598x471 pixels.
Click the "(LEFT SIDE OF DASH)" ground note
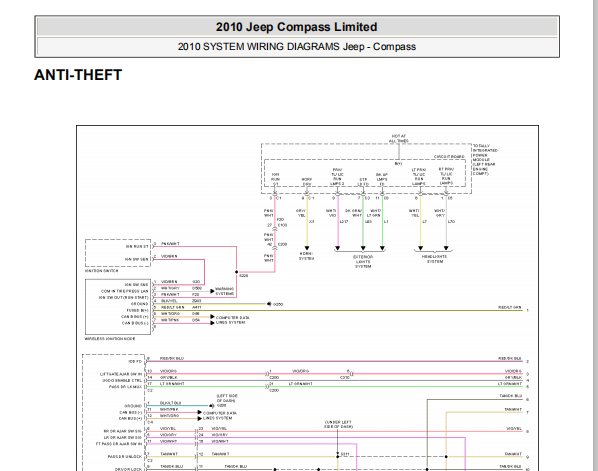[x=227, y=398]
